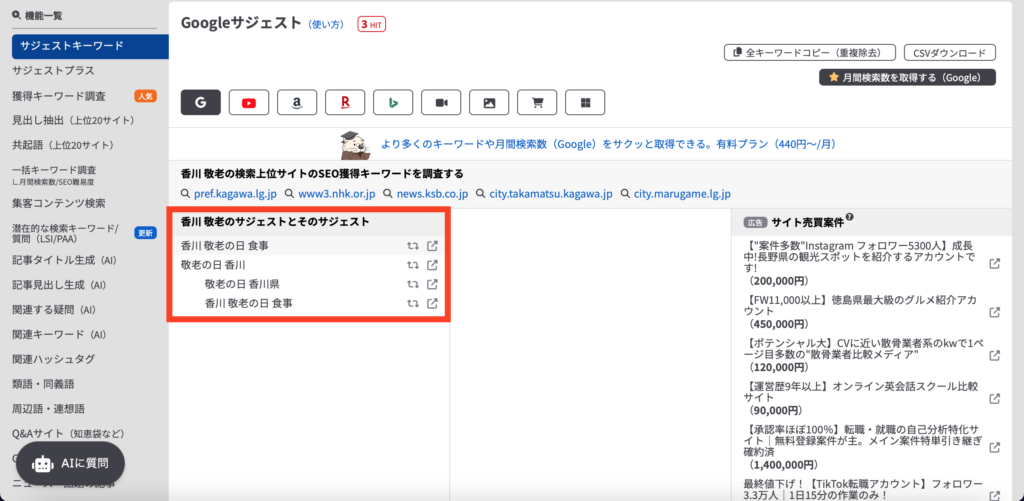Open external link for 香川 敬老の日 食事 first row
Image resolution: width=1024 pixels, height=501 pixels.
coord(432,246)
